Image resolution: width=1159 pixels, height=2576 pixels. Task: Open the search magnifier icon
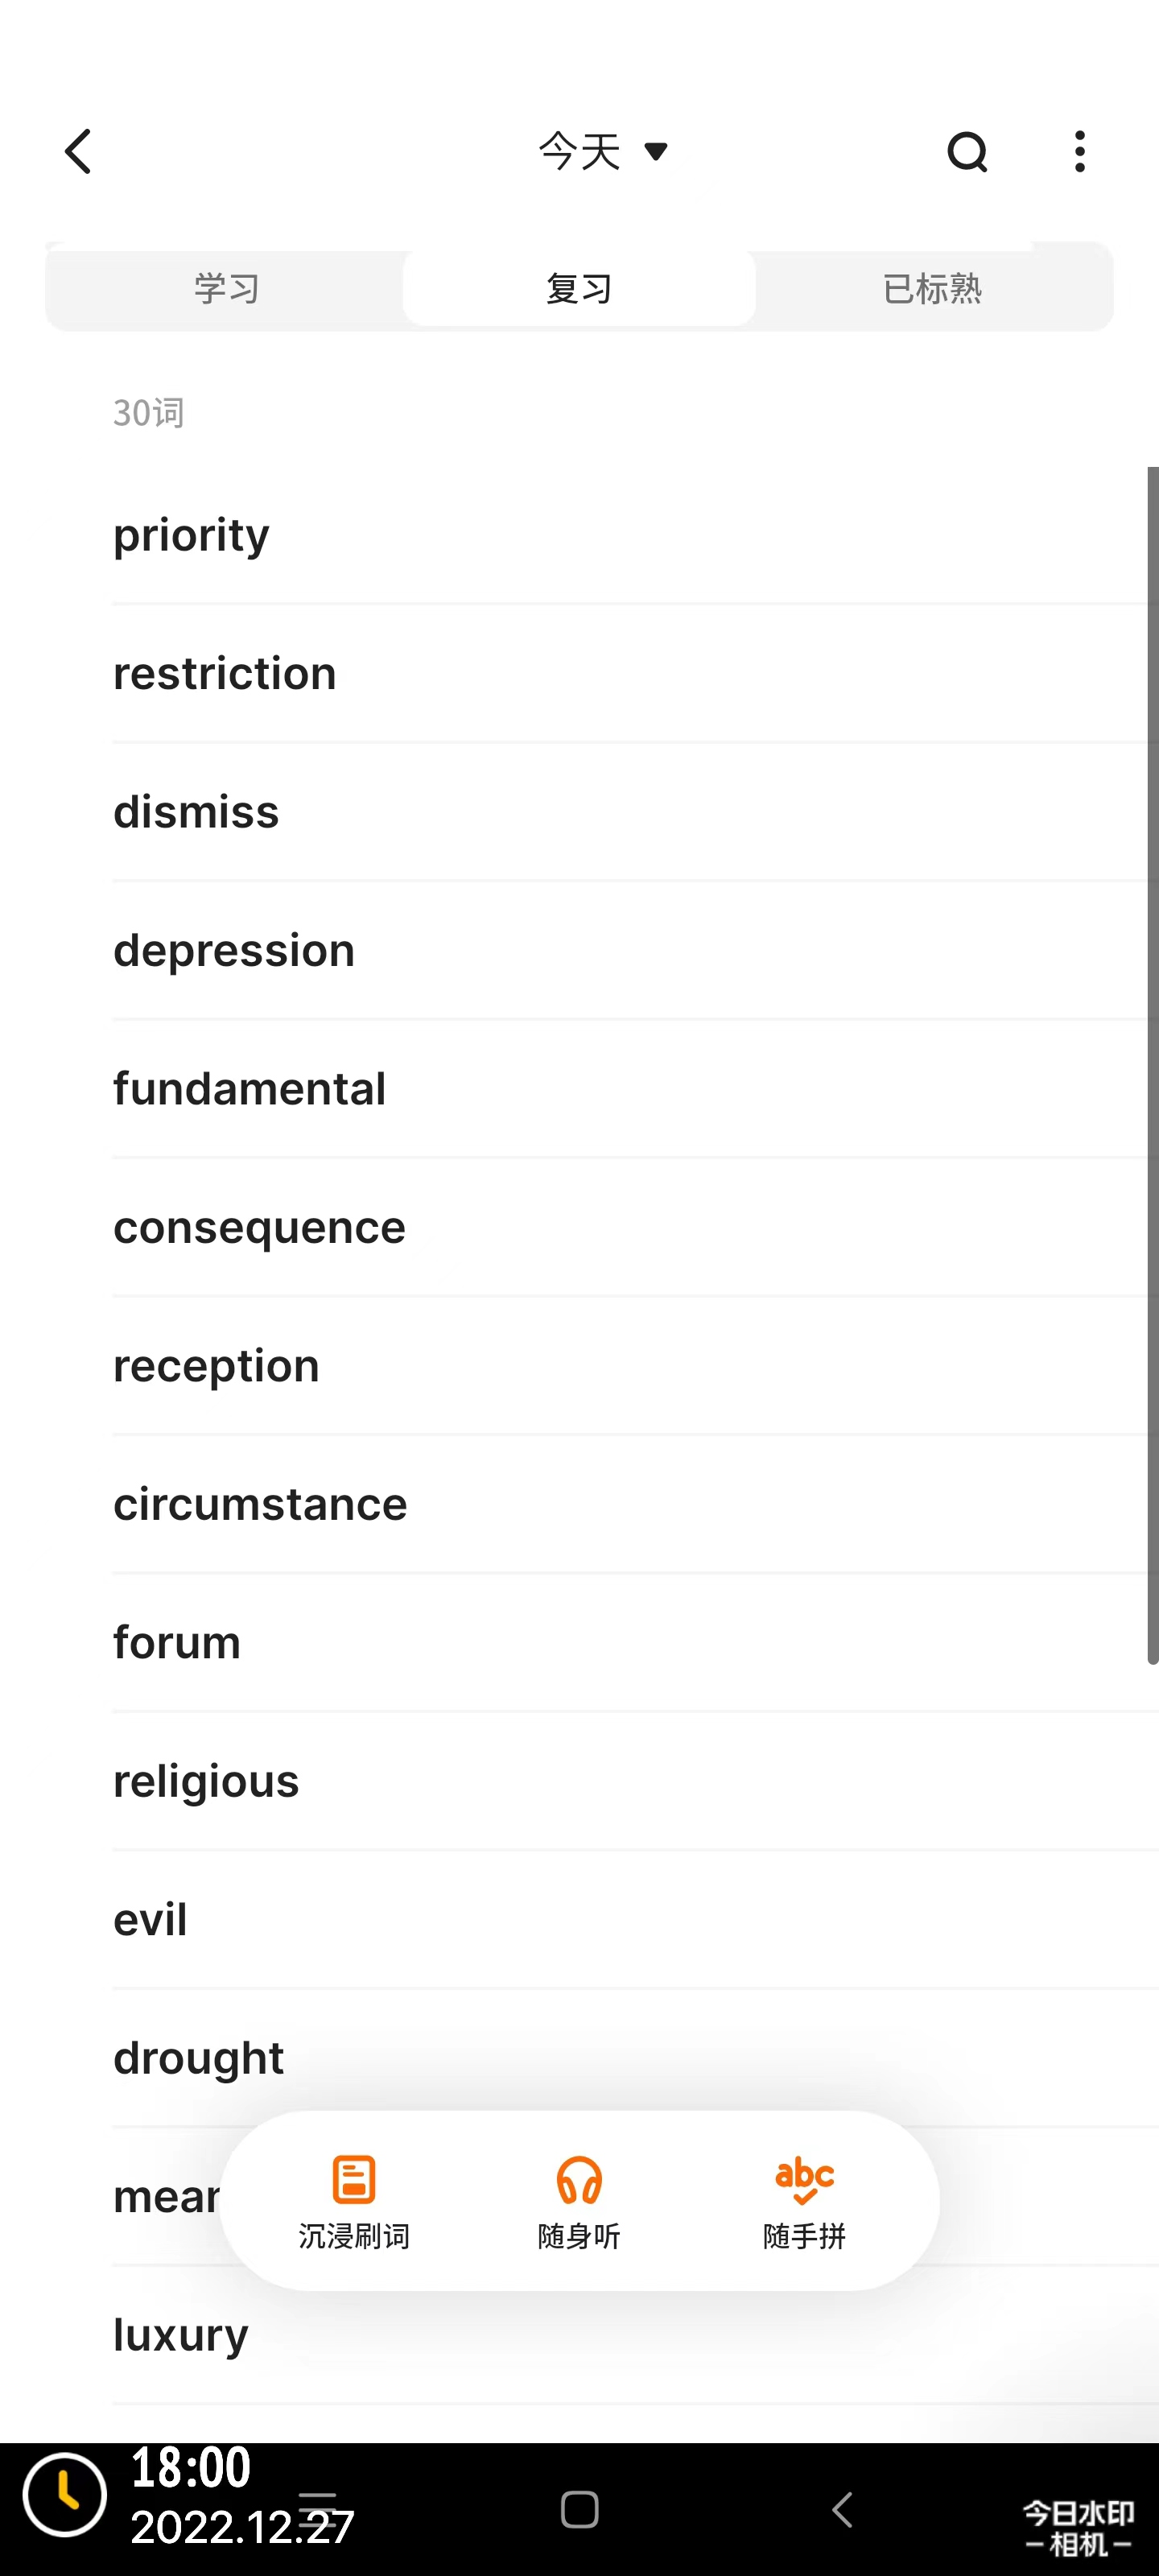967,152
